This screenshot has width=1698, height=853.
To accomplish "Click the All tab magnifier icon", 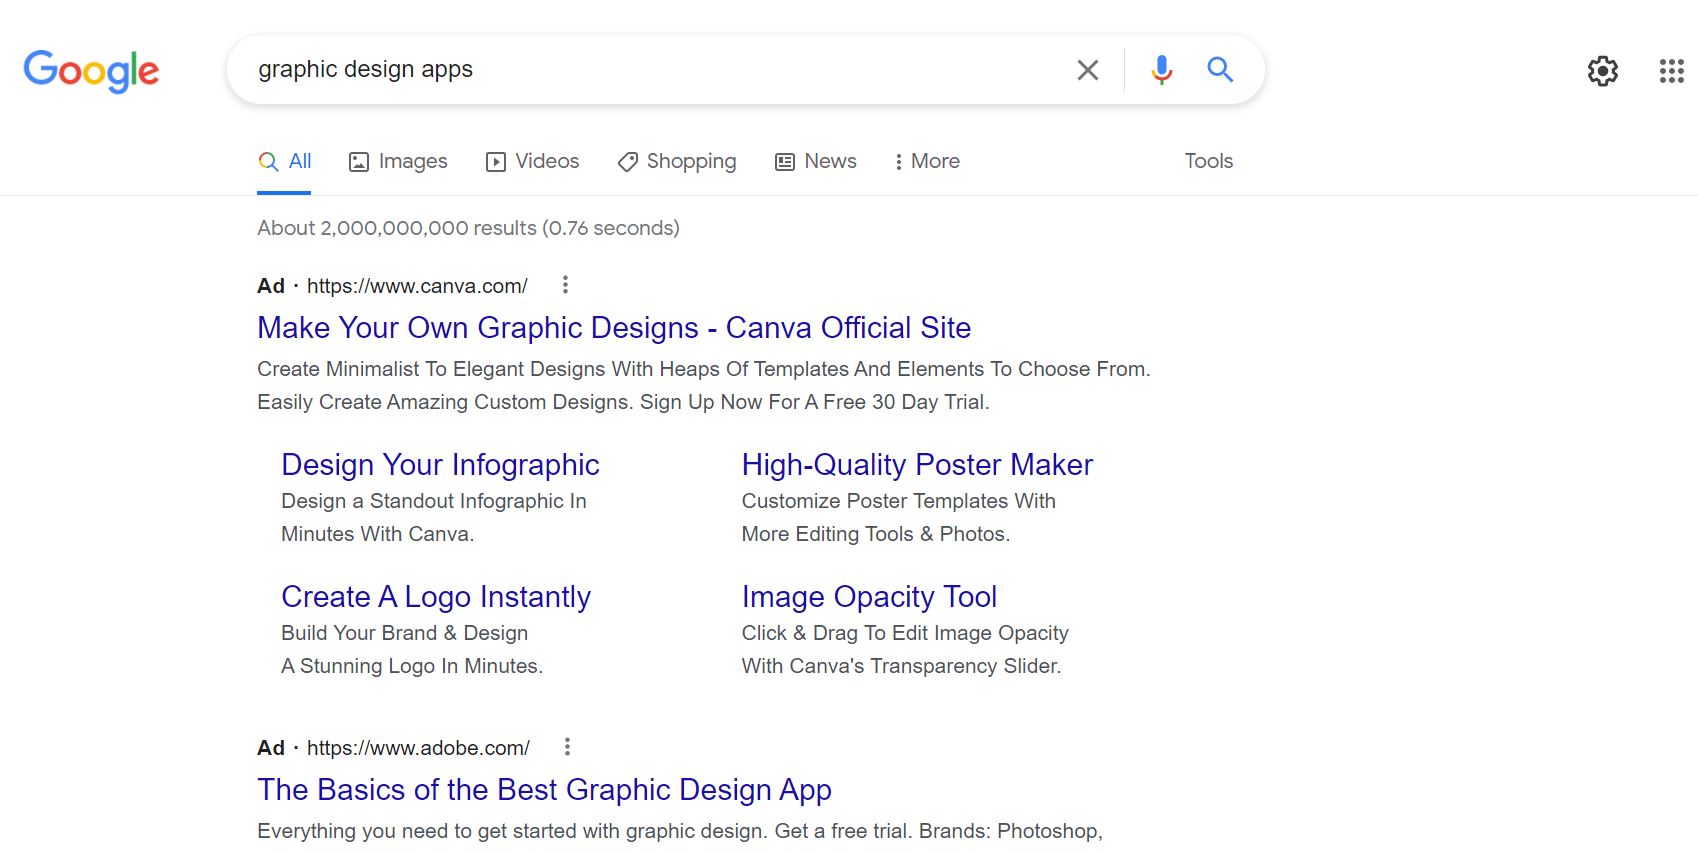I will tap(268, 161).
